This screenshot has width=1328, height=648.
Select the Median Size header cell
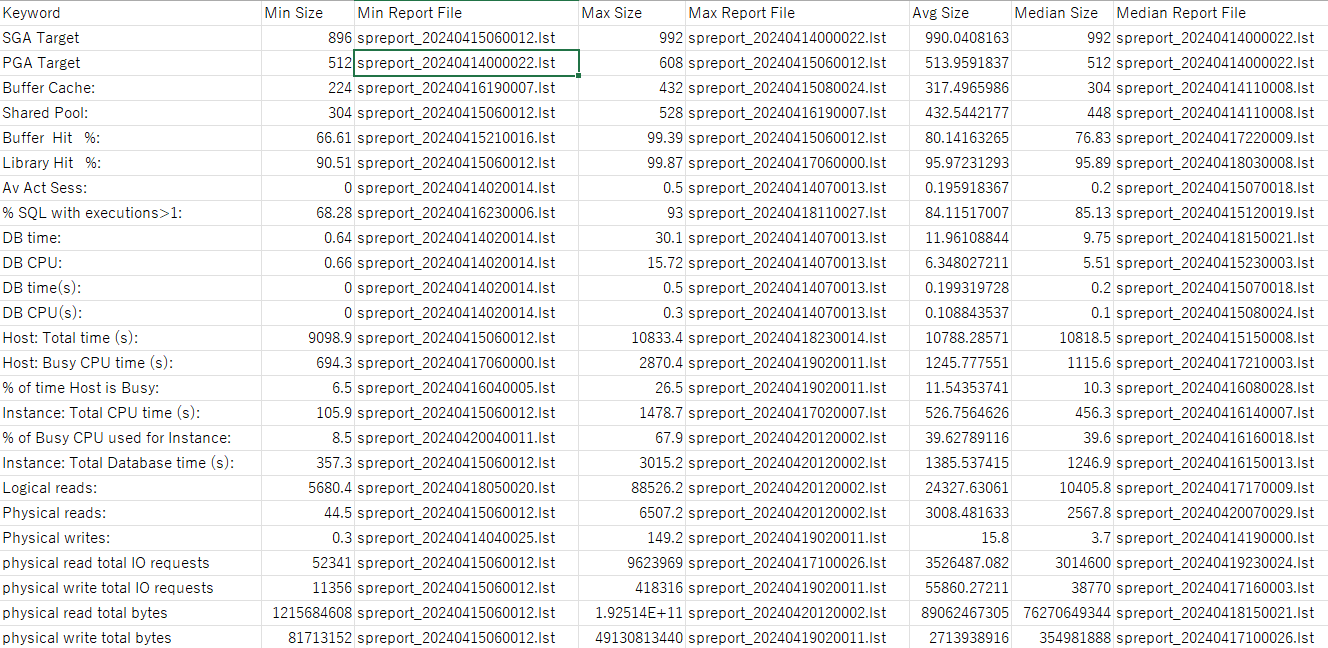click(1063, 13)
